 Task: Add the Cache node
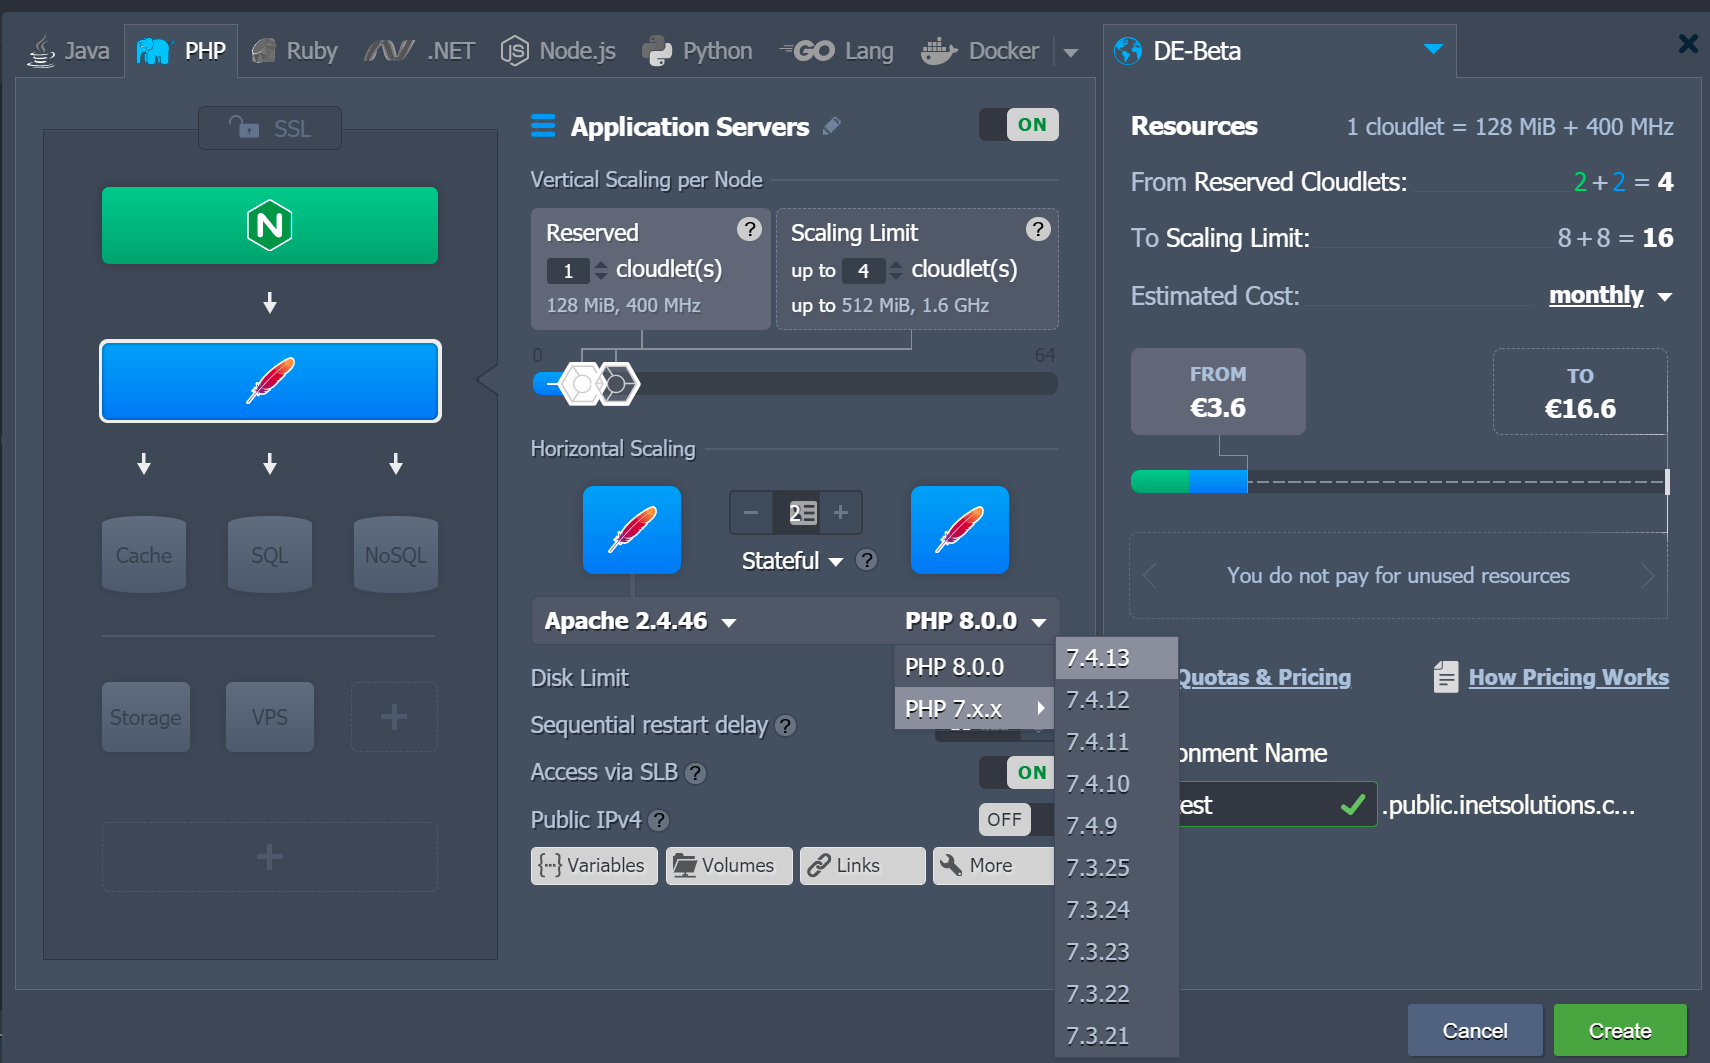click(x=144, y=555)
